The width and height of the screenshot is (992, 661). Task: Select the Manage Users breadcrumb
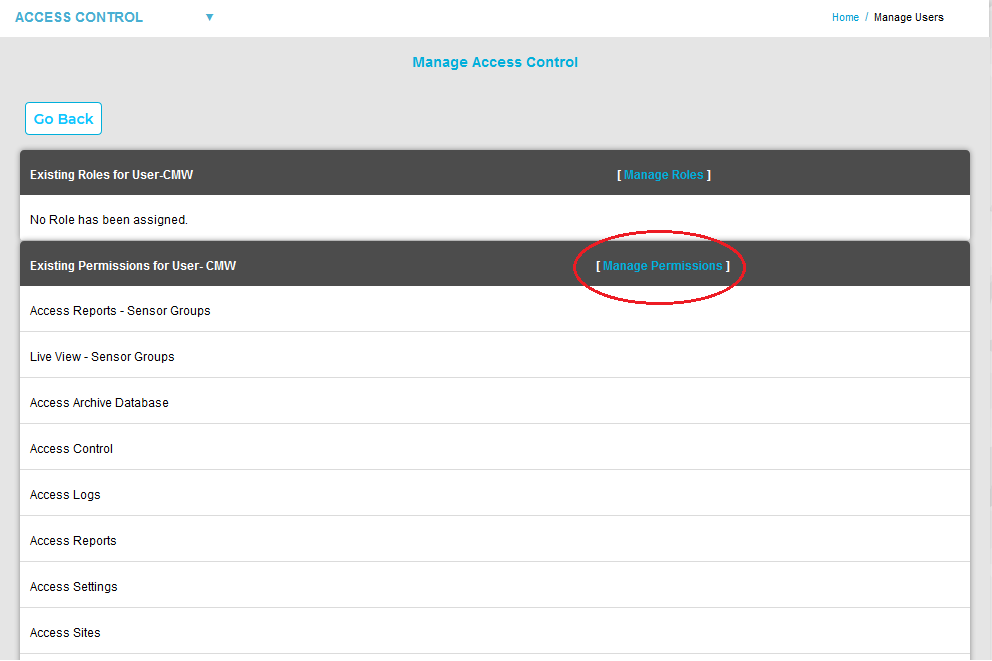908,17
